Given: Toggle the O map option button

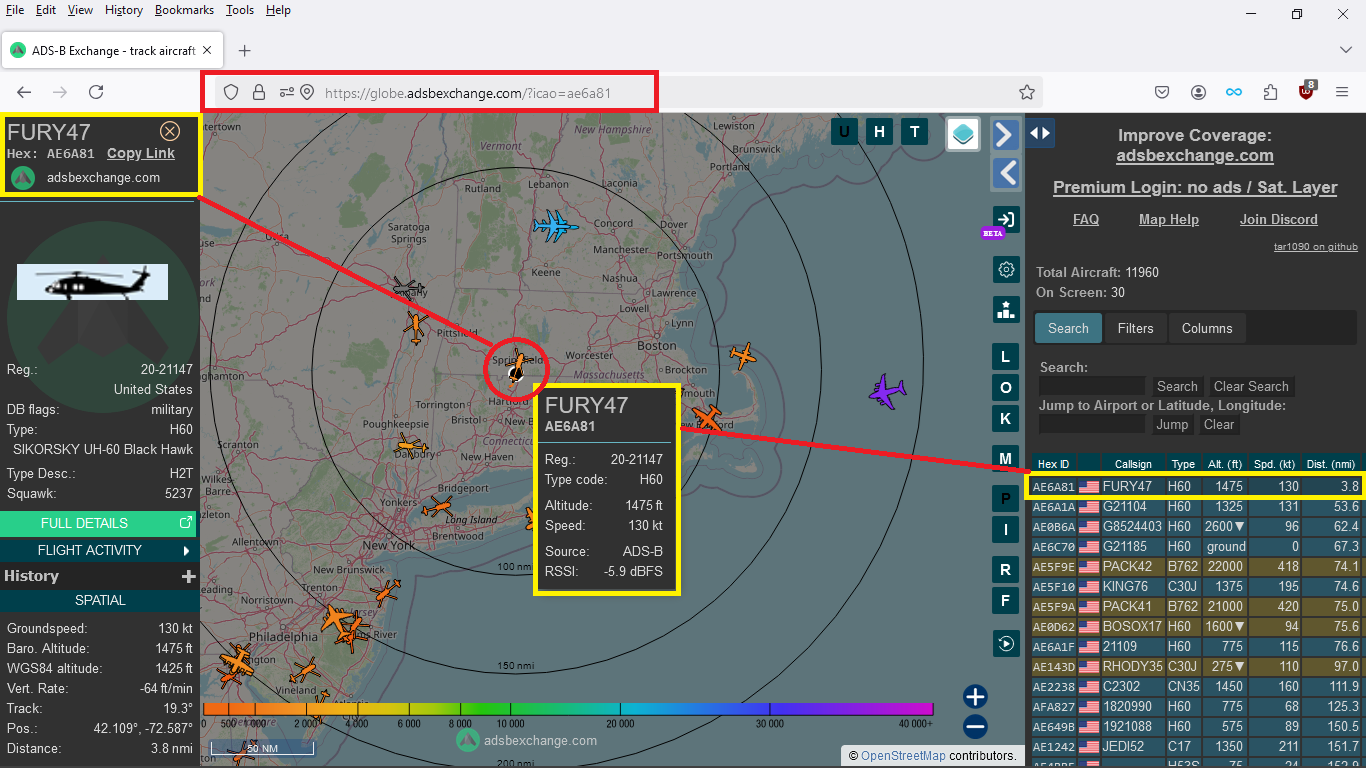Looking at the screenshot, I should [x=1005, y=388].
